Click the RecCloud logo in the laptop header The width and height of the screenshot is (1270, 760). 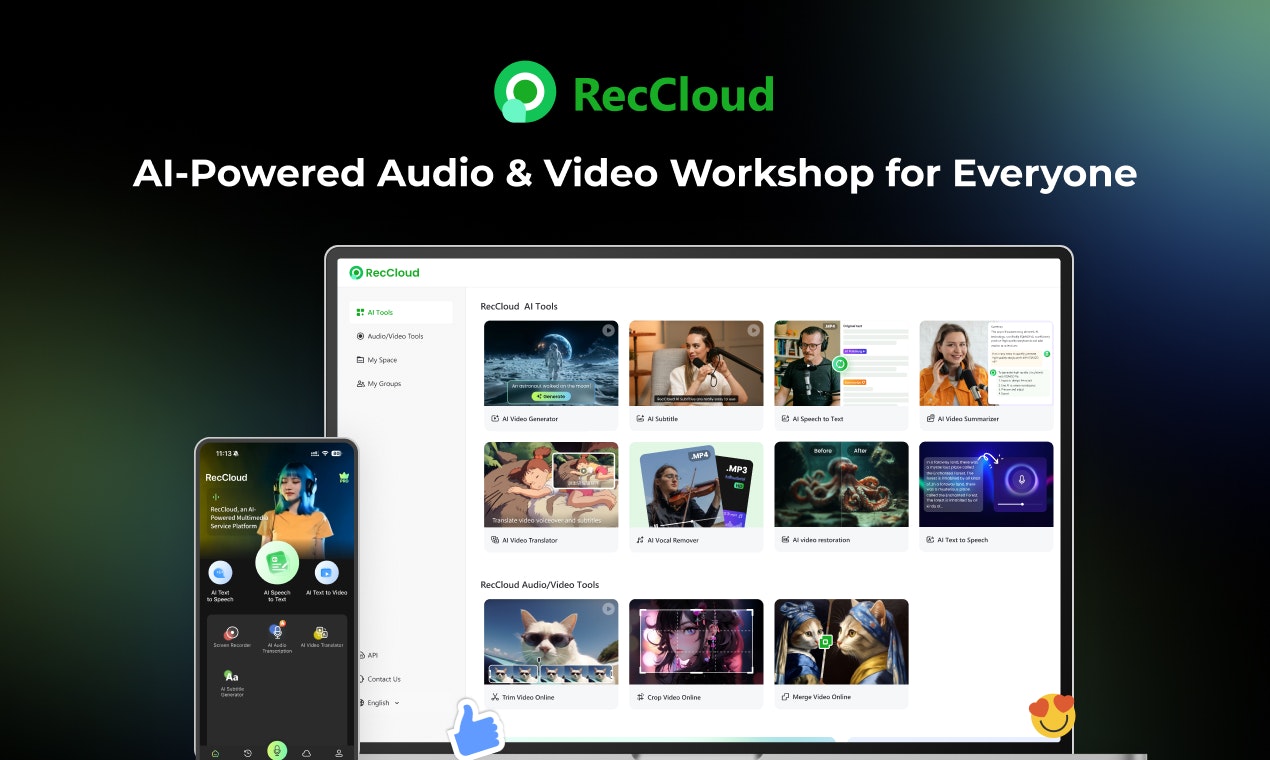click(384, 273)
